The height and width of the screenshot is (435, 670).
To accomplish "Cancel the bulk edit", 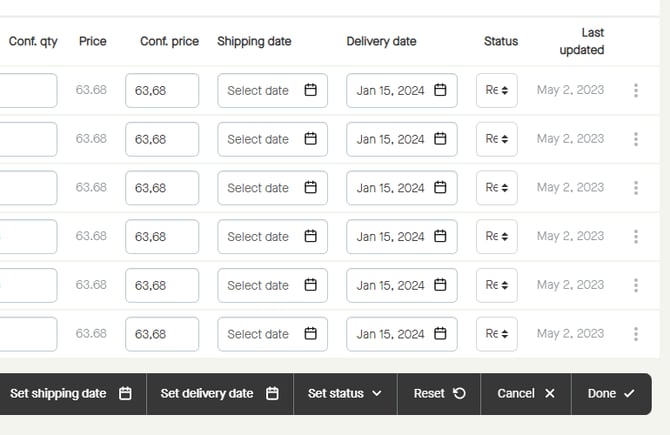I will [525, 394].
